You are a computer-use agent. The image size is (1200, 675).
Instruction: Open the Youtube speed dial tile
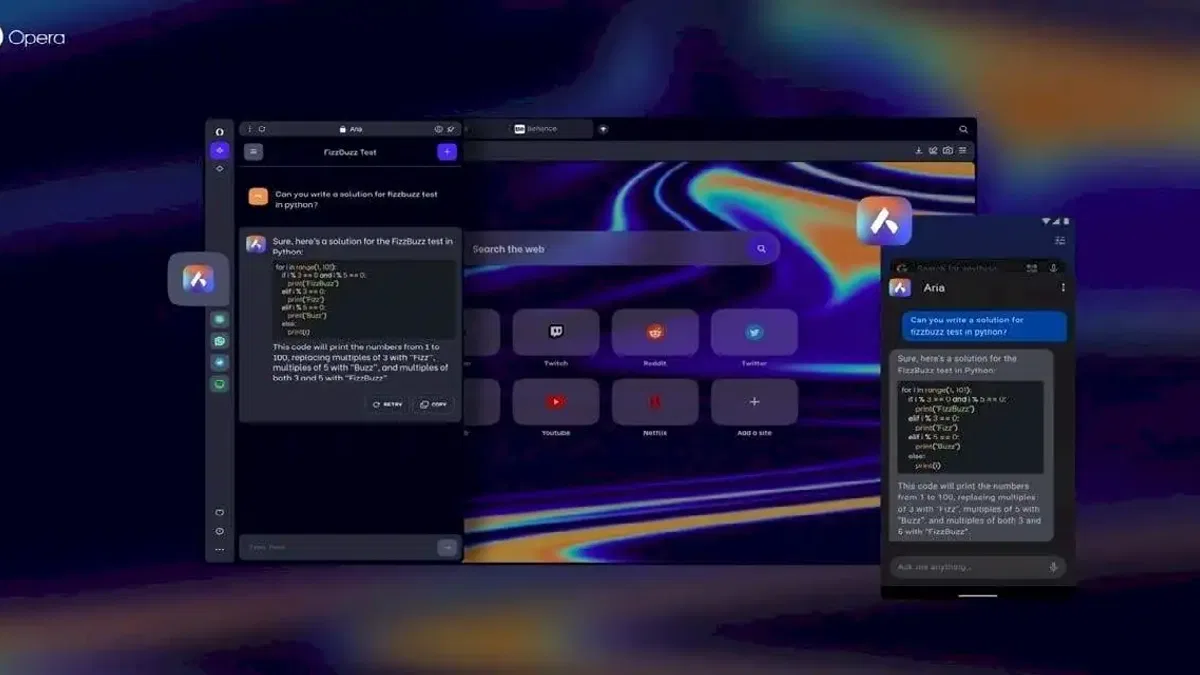point(555,402)
